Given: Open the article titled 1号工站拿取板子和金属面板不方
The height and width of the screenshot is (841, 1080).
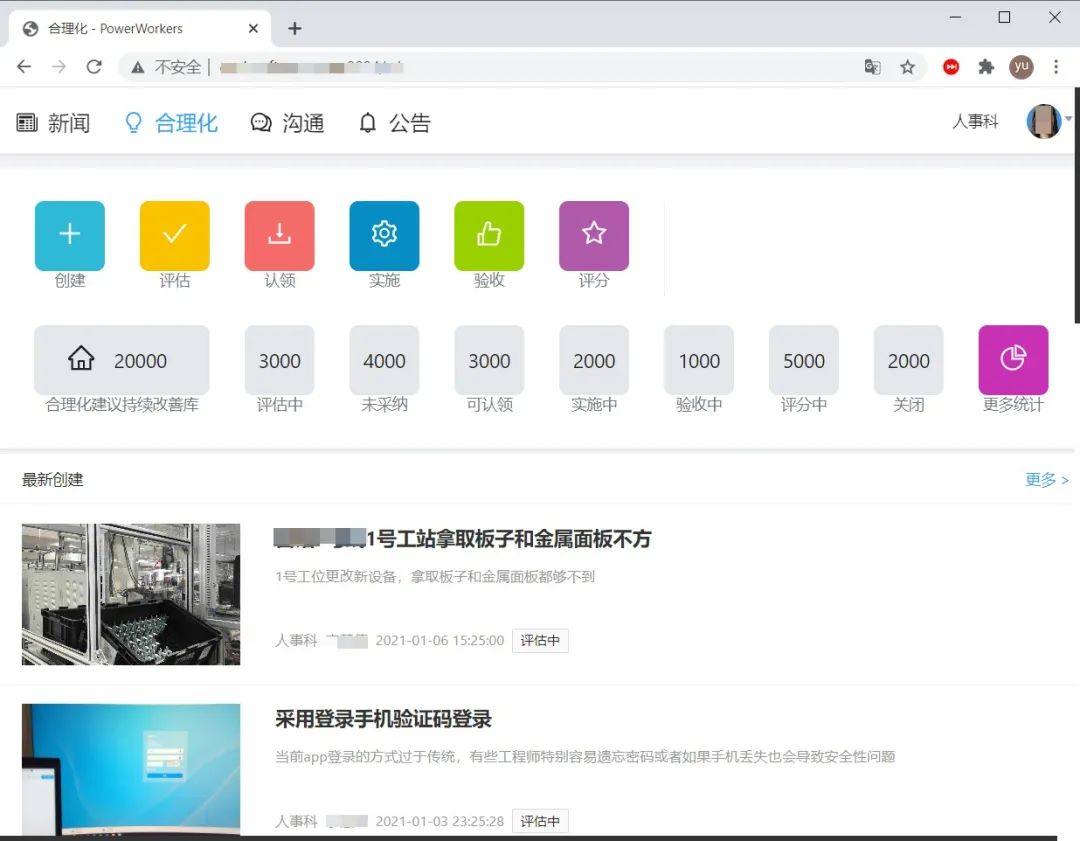Looking at the screenshot, I should click(x=462, y=539).
